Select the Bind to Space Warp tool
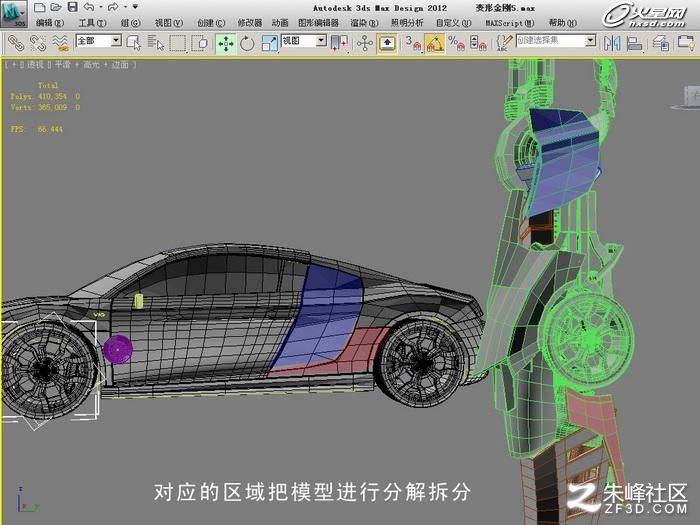700x525 pixels. pyautogui.click(x=60, y=43)
